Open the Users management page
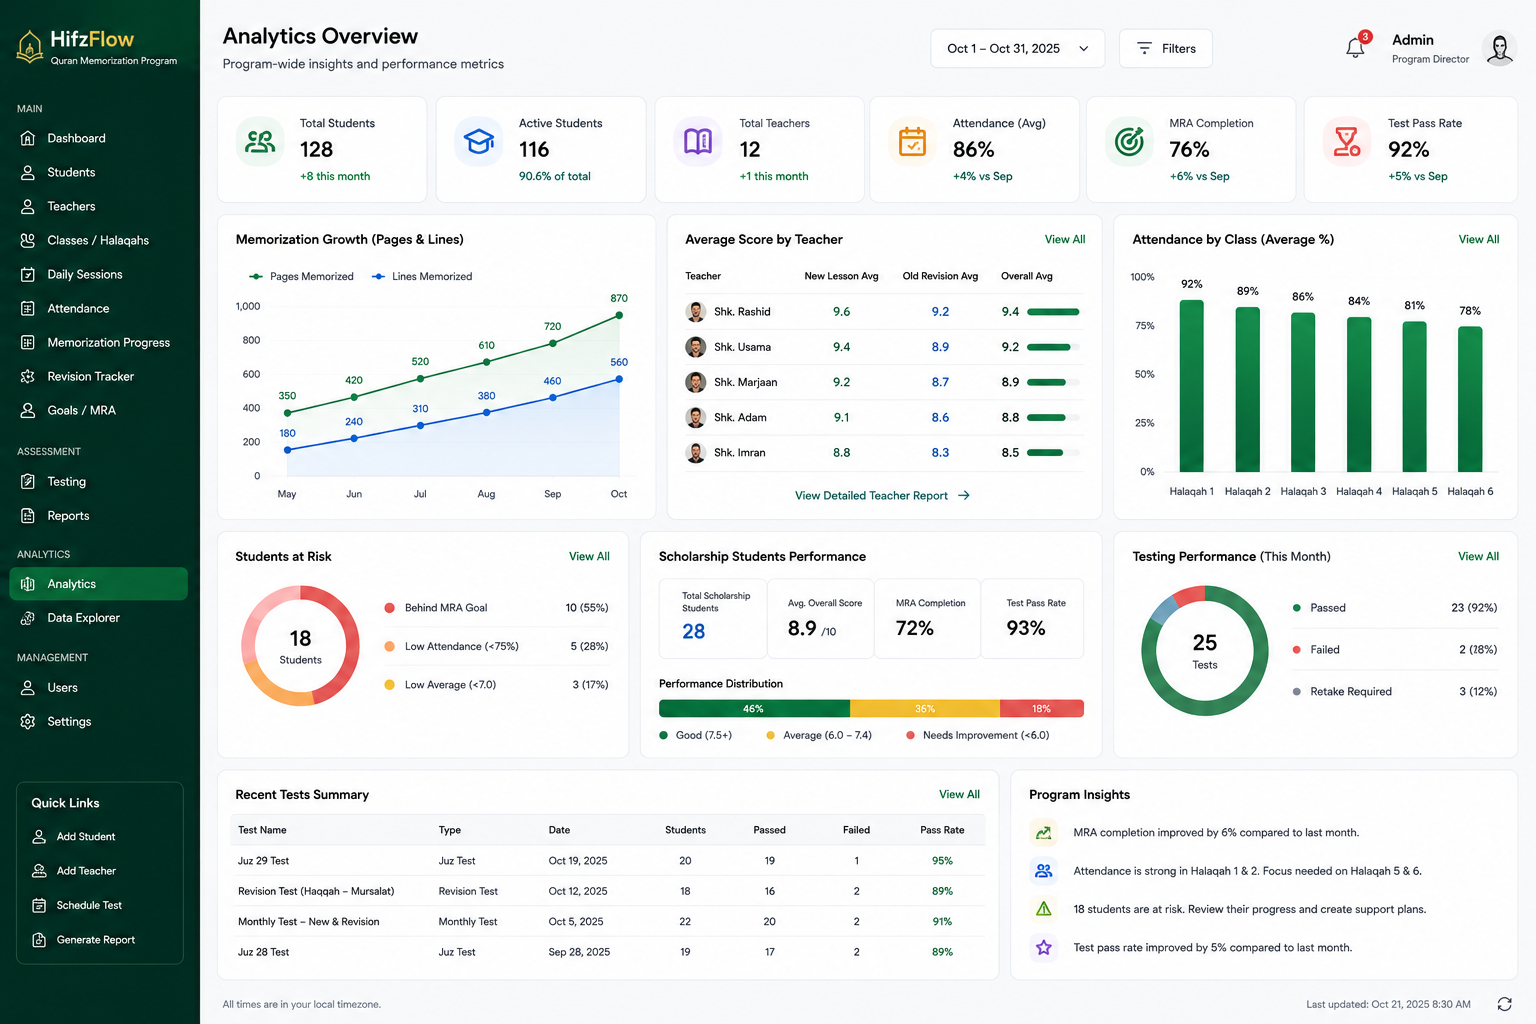The height and width of the screenshot is (1024, 1536). [x=98, y=688]
